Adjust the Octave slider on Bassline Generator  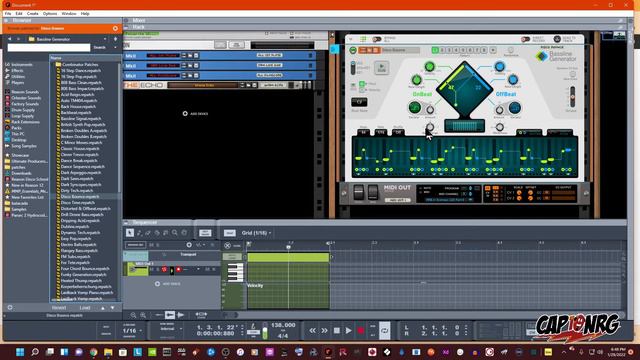pyautogui.click(x=572, y=97)
